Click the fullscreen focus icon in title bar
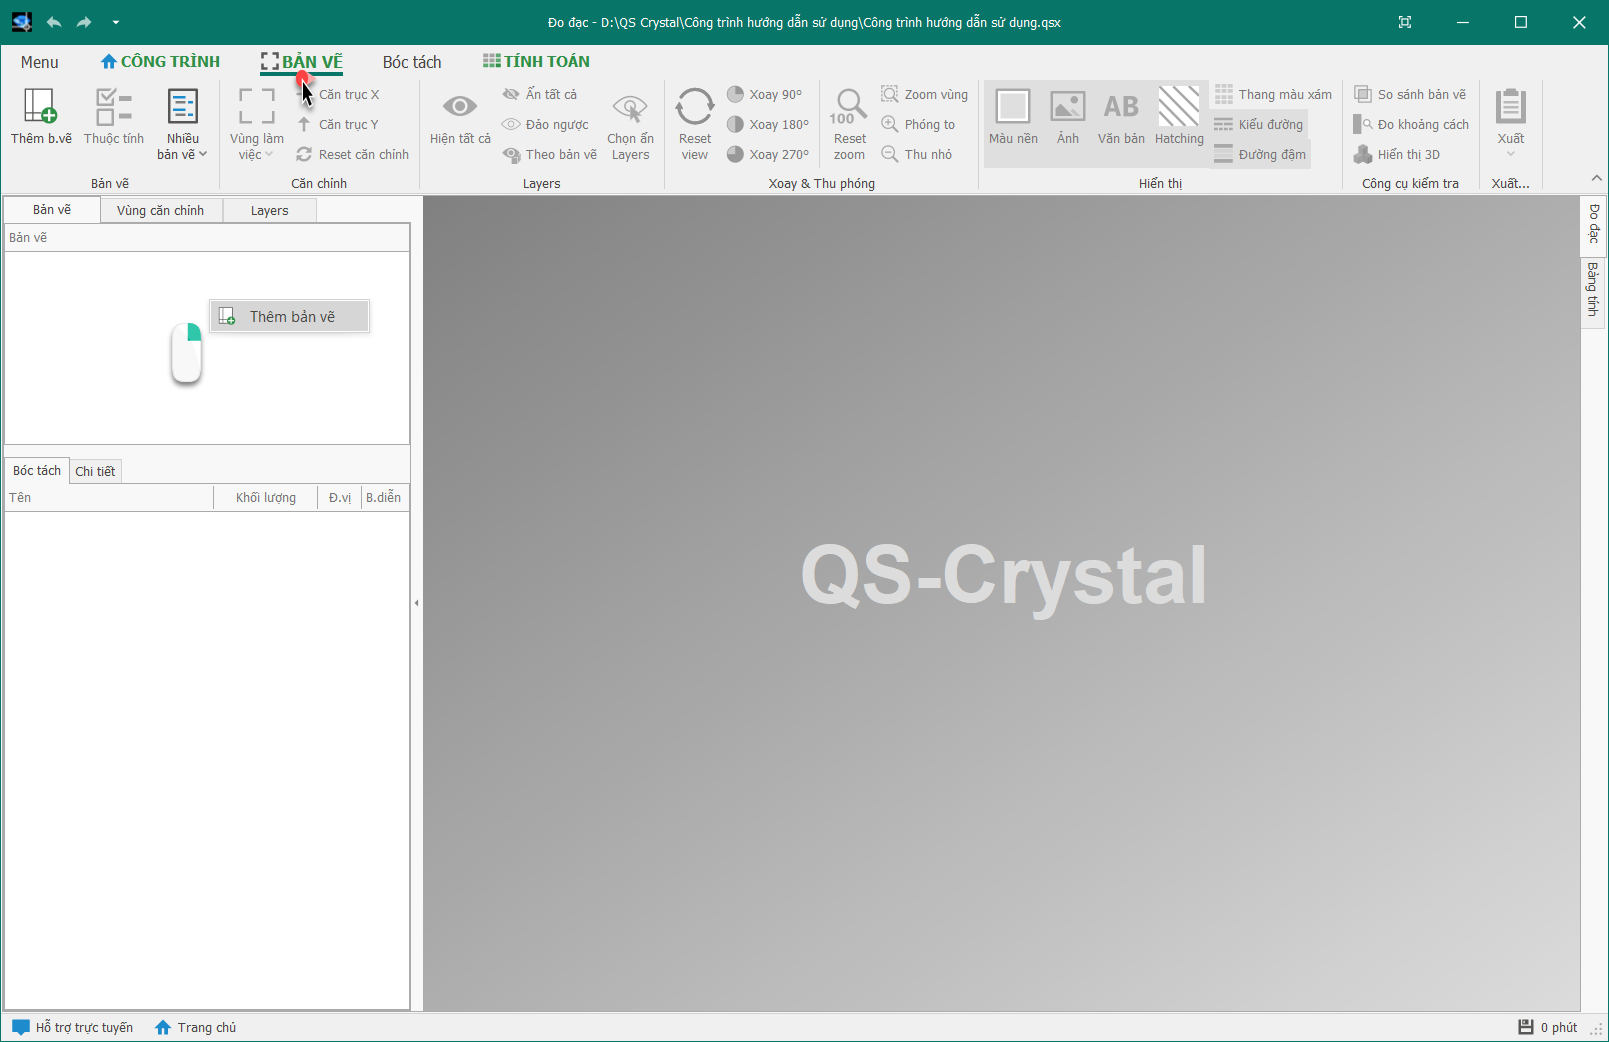This screenshot has width=1609, height=1042. coord(1405,22)
